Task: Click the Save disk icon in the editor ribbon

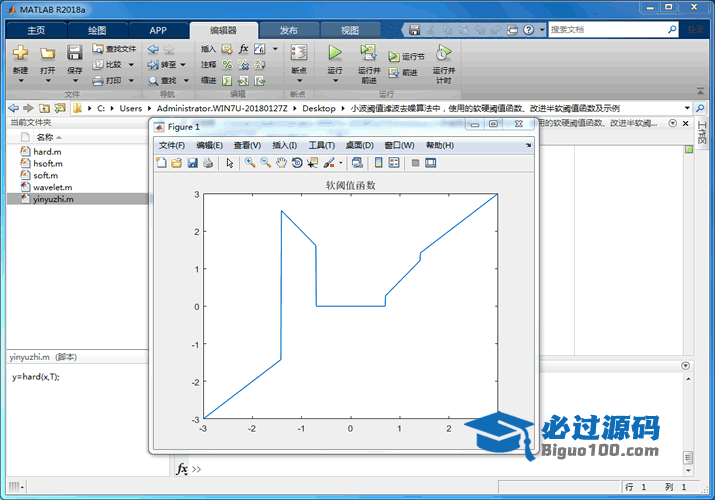Action: point(75,53)
